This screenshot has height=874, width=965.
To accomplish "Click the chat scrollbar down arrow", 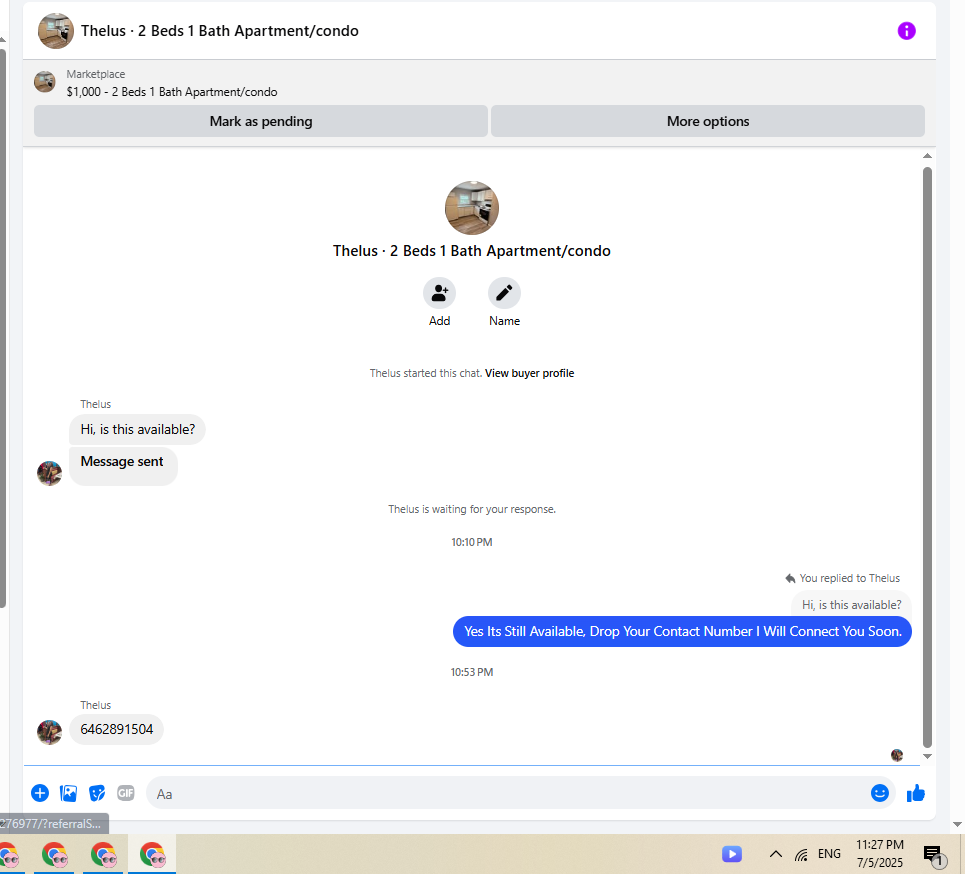I will (x=927, y=756).
